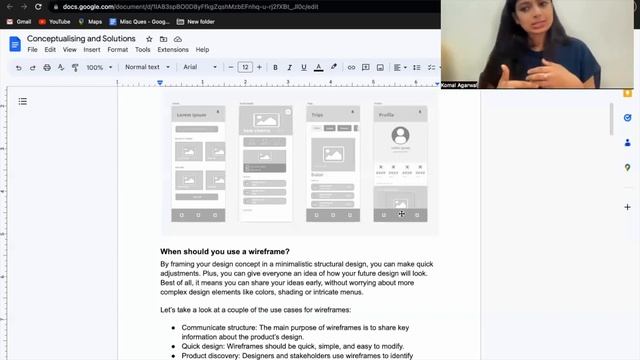Select the Paint format tool
The width and height of the screenshot is (640, 360).
pyautogui.click(x=75, y=68)
